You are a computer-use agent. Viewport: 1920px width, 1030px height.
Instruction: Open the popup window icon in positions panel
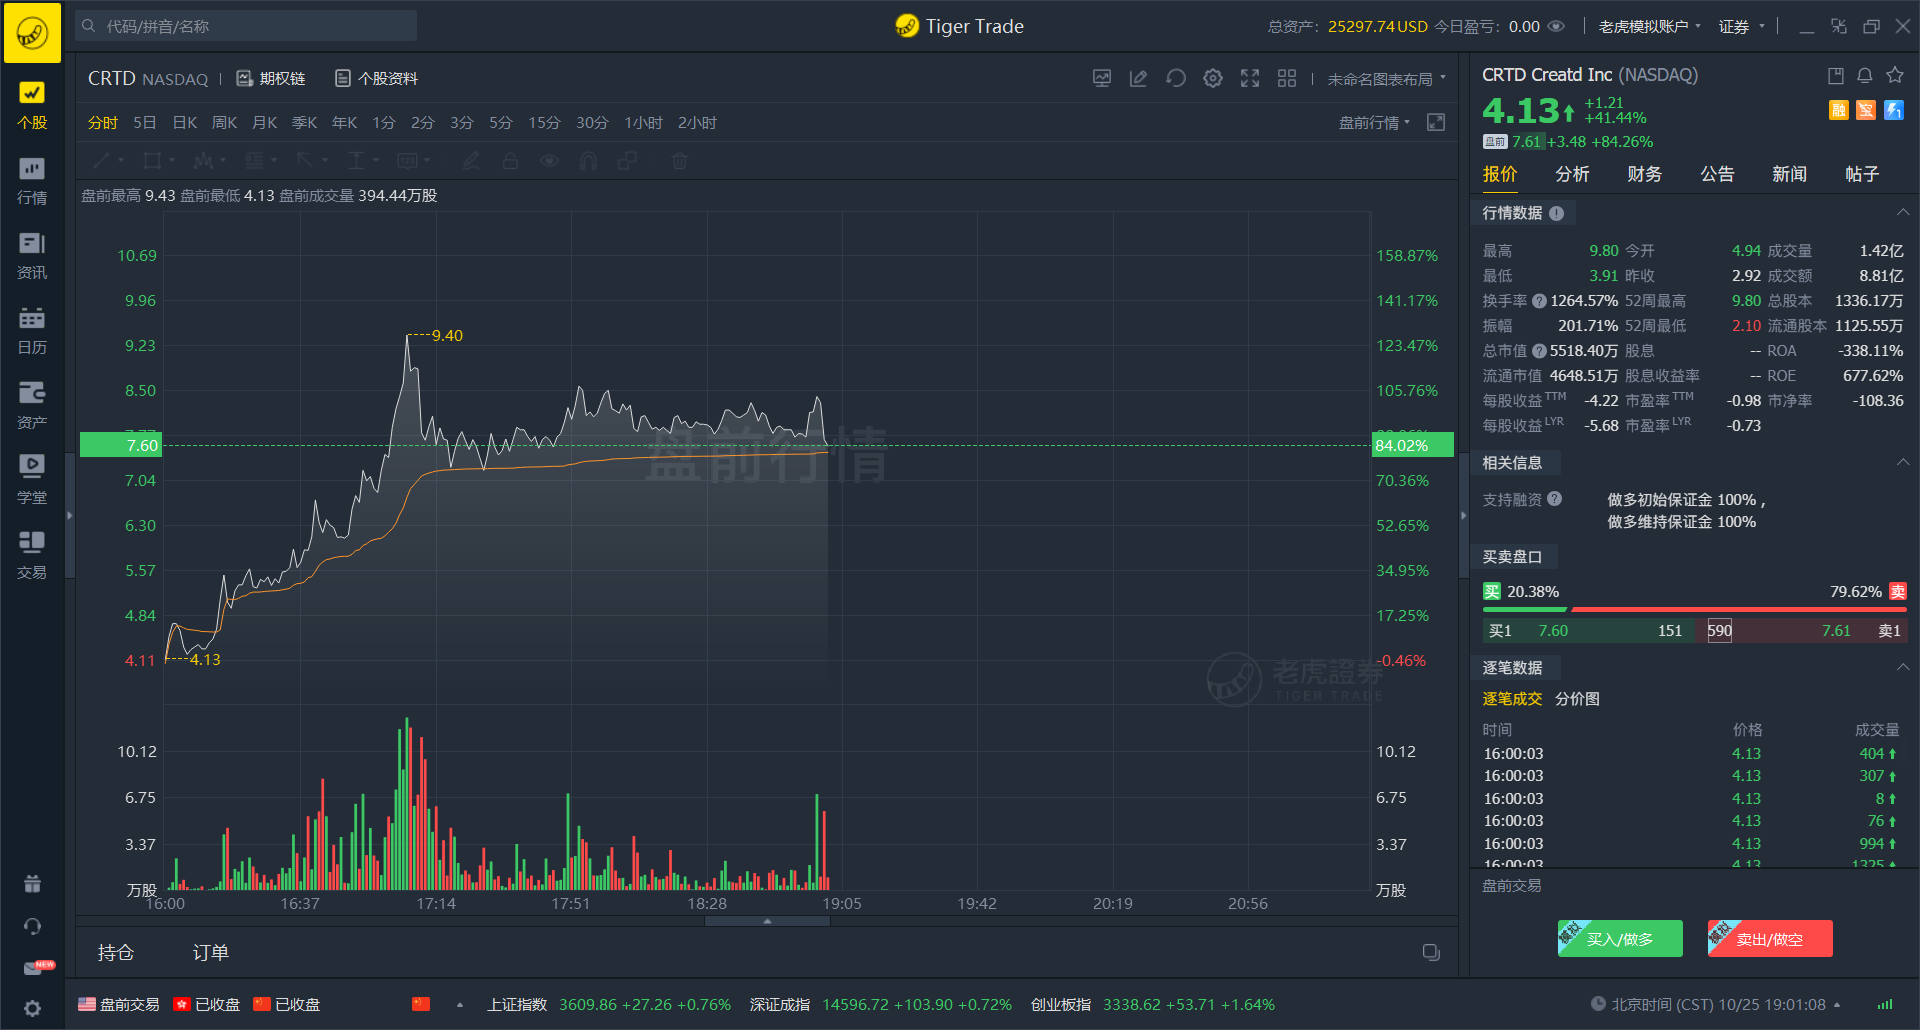(x=1432, y=952)
